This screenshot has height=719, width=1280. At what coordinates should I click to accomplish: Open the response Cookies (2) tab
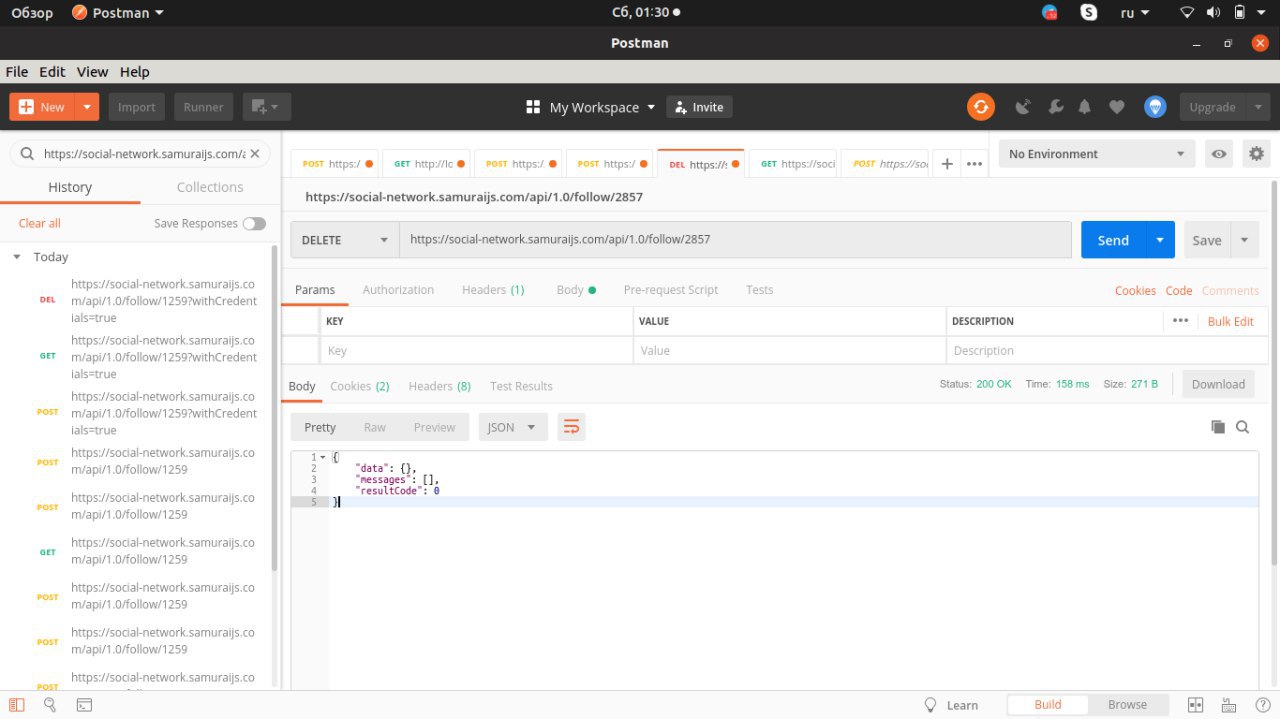(x=360, y=386)
